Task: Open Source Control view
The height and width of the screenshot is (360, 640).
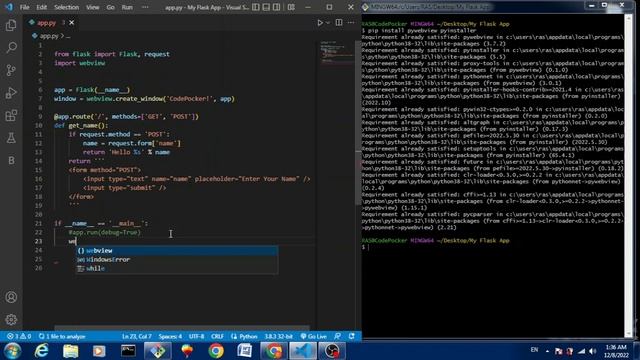Action: pos(11,70)
